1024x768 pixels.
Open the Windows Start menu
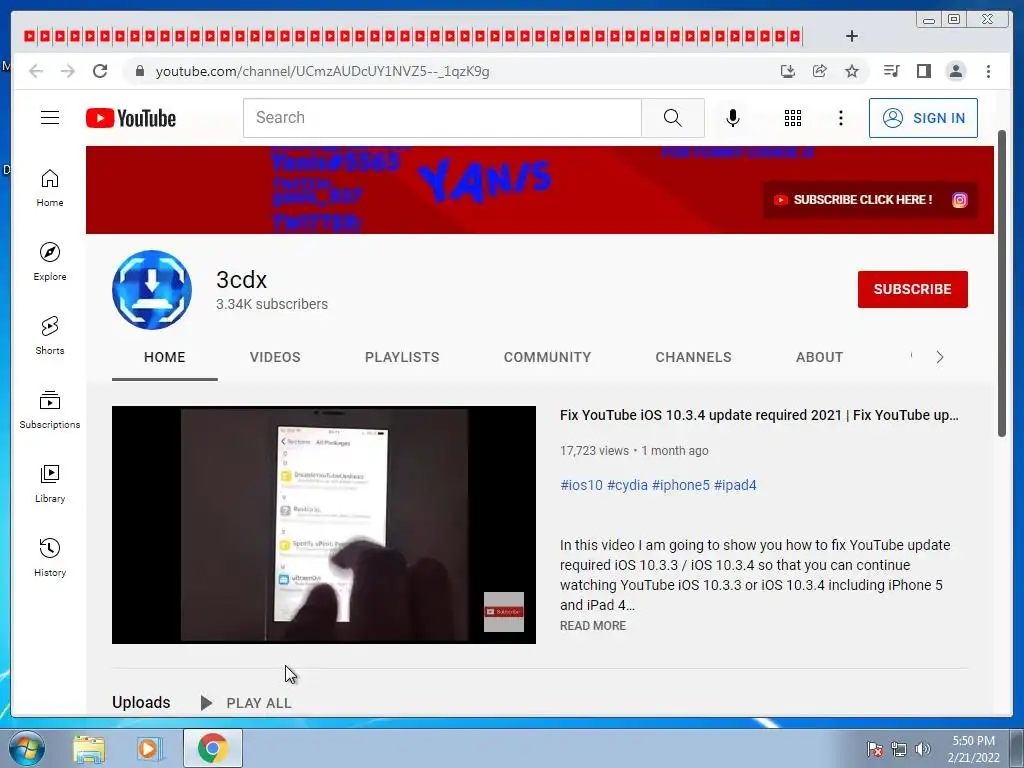pos(27,748)
